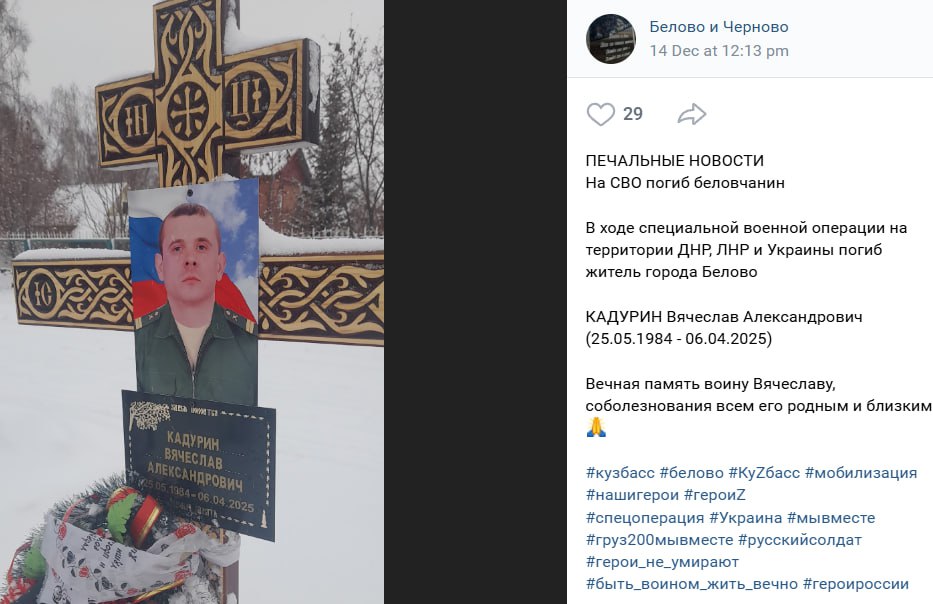
Task: Share the post via the arrow icon
Action: point(691,114)
